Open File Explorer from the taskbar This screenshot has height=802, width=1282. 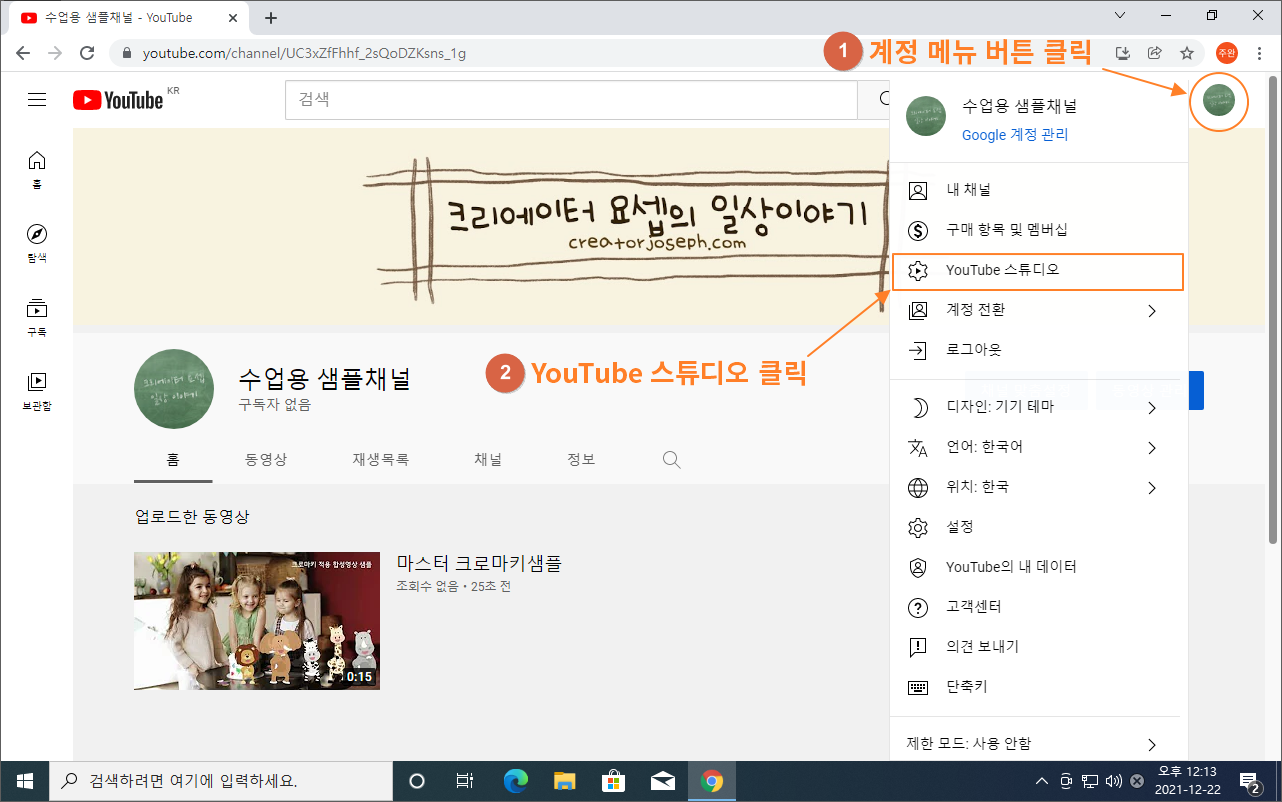tap(565, 781)
